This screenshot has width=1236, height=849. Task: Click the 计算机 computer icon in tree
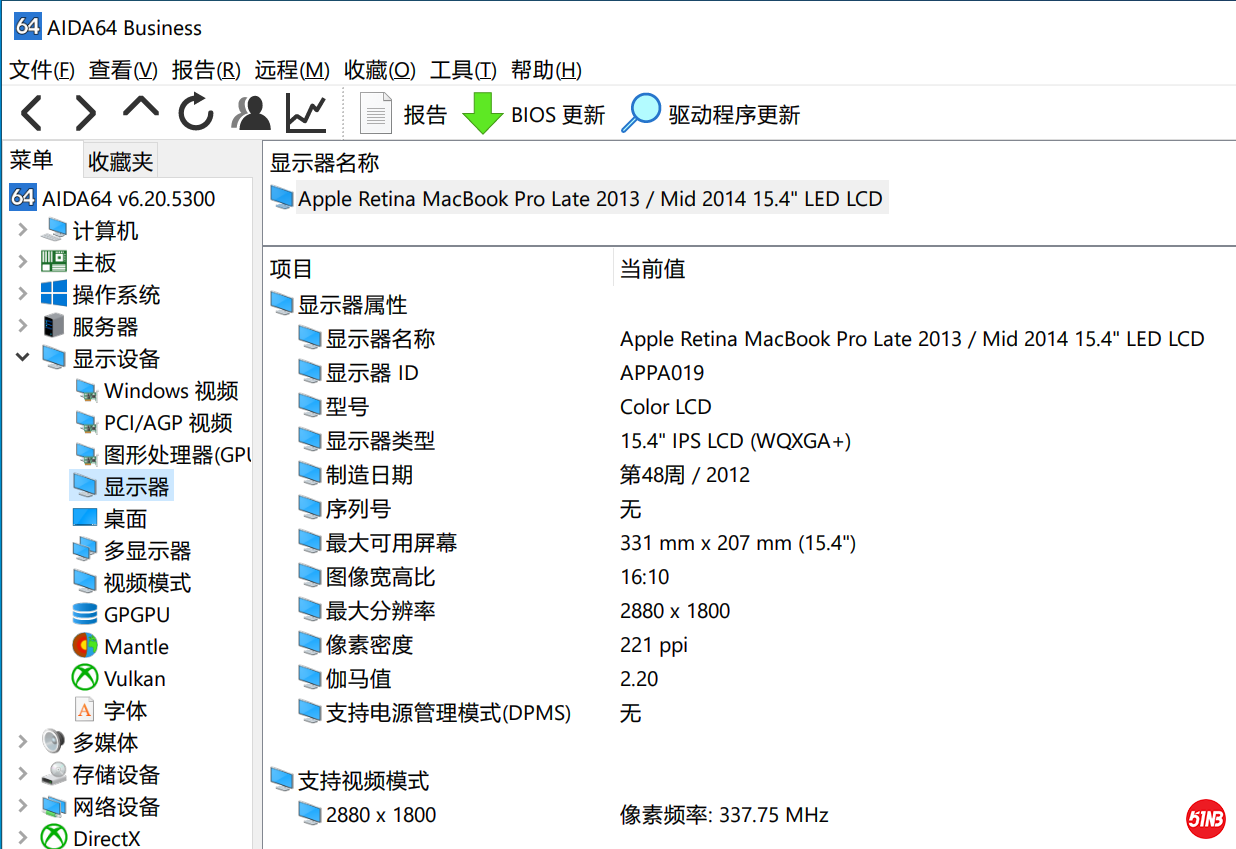(x=54, y=231)
